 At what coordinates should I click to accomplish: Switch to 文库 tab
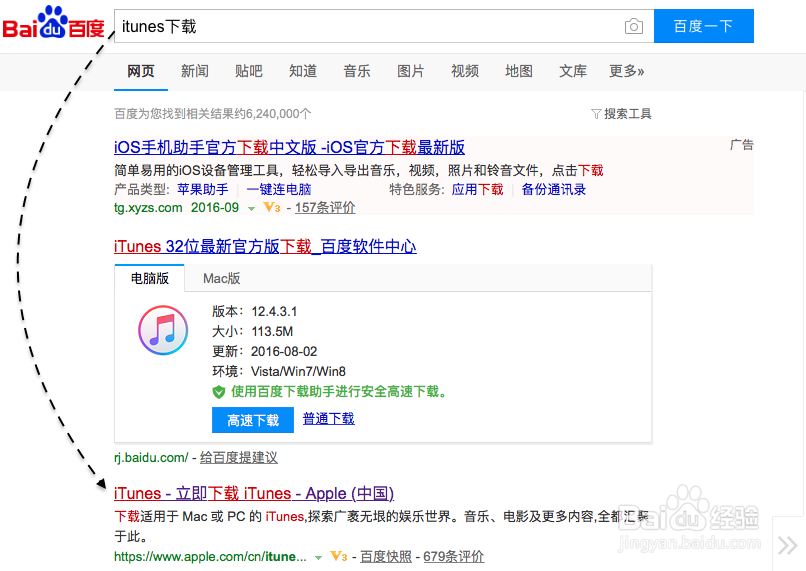coord(573,71)
